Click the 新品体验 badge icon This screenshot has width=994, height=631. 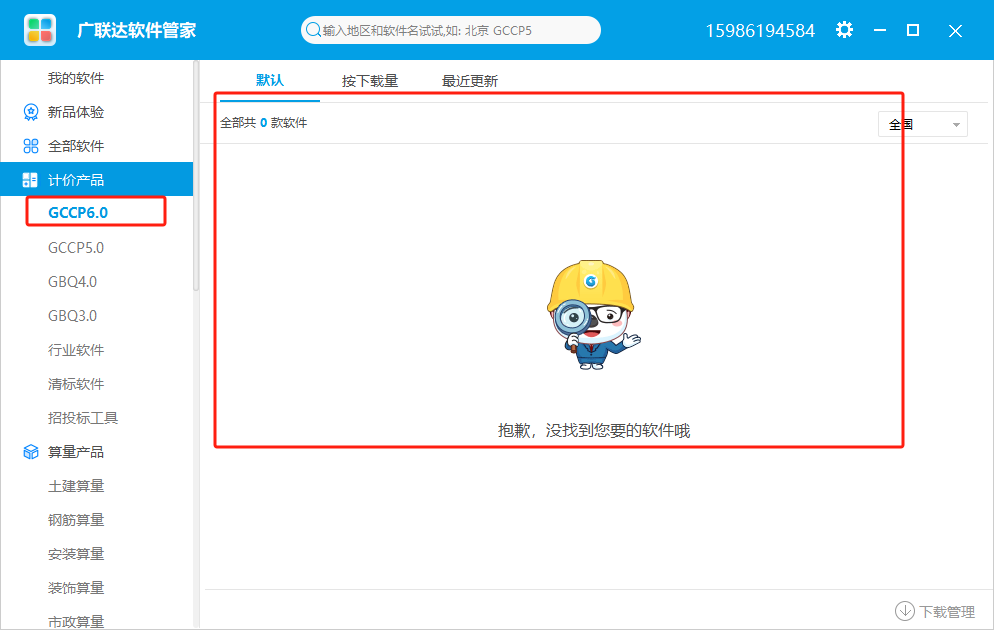(x=30, y=112)
